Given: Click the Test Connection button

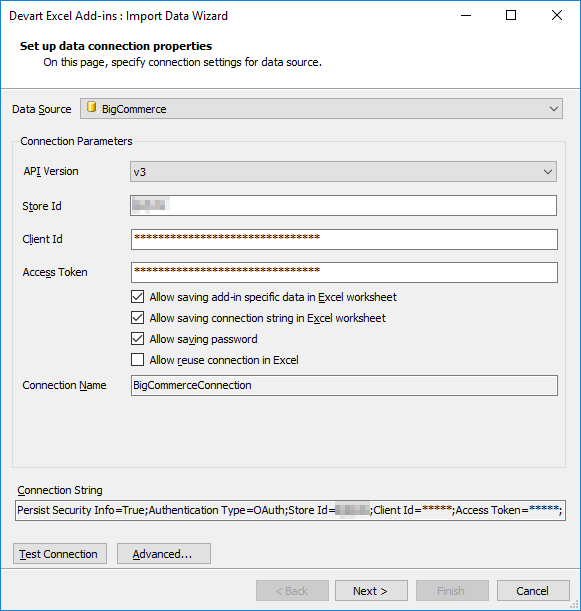Looking at the screenshot, I should click(60, 554).
